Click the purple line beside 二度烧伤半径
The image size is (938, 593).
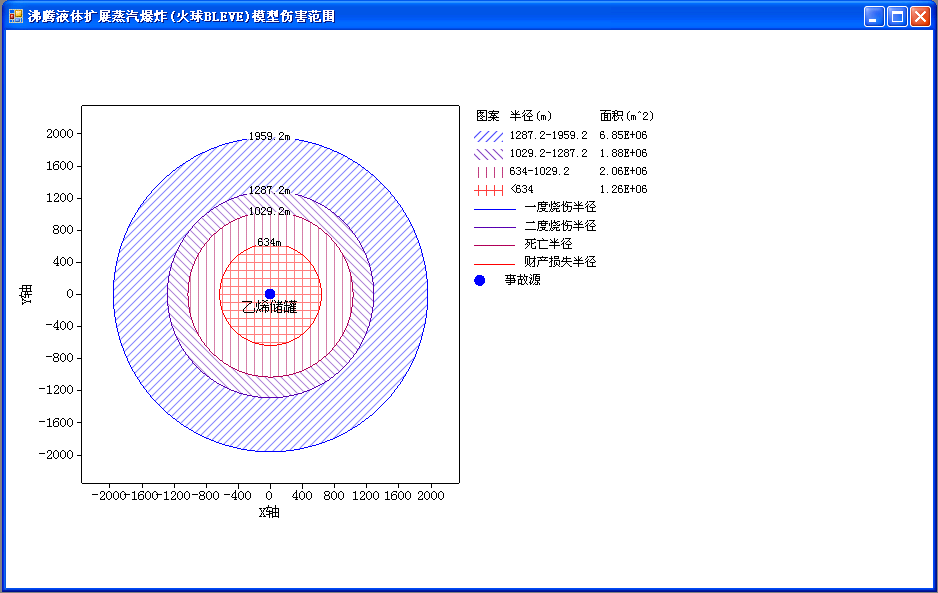coord(495,227)
